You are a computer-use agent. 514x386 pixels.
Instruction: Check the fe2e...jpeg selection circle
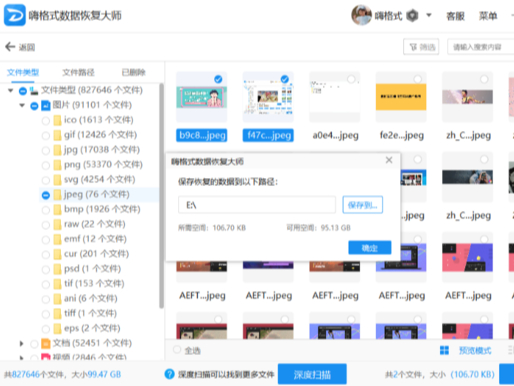417,79
